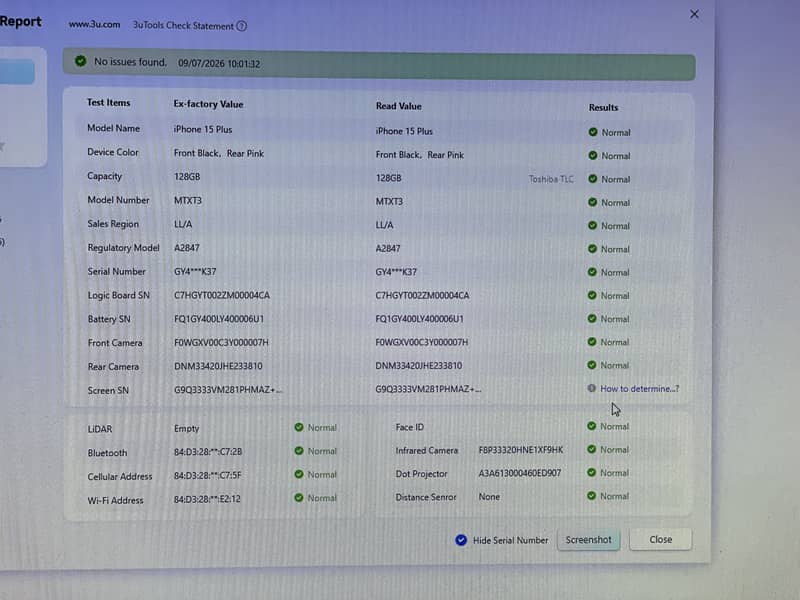The width and height of the screenshot is (800, 600).
Task: Click the Capacity Normal status icon
Action: click(x=593, y=179)
